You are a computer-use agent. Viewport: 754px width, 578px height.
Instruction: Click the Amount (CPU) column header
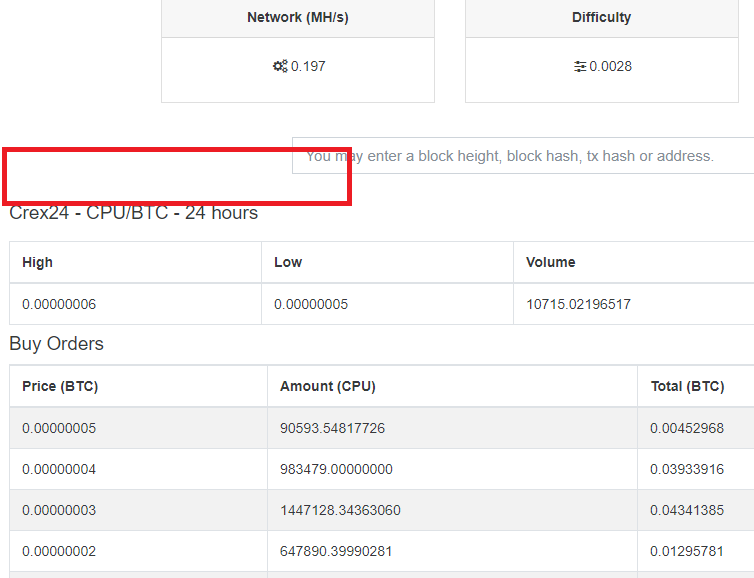328,386
